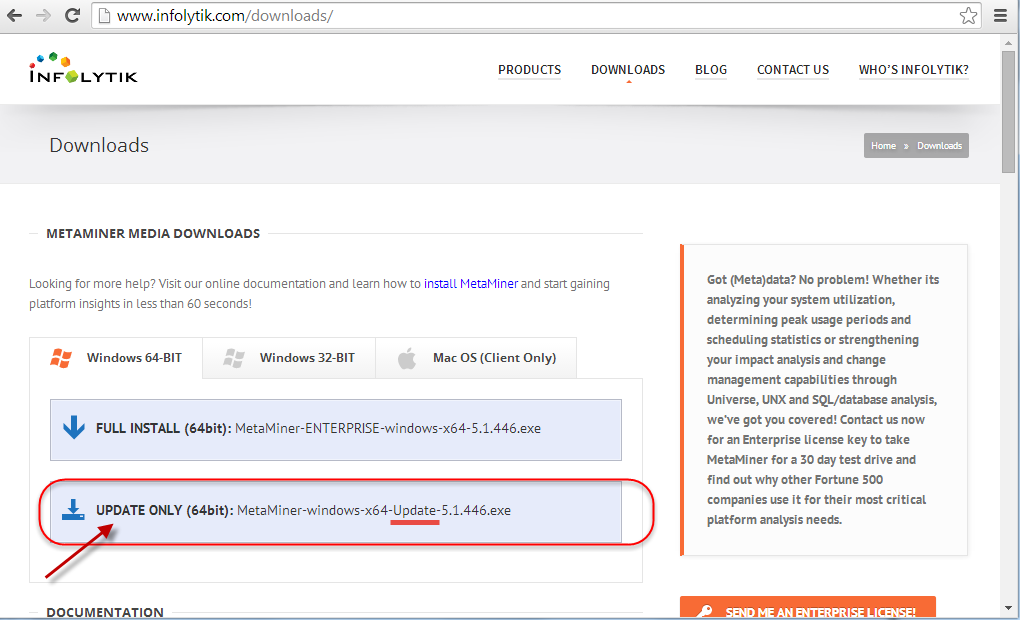Viewport: 1020px width, 620px height.
Task: Click the browser forward arrow
Action: [43, 16]
